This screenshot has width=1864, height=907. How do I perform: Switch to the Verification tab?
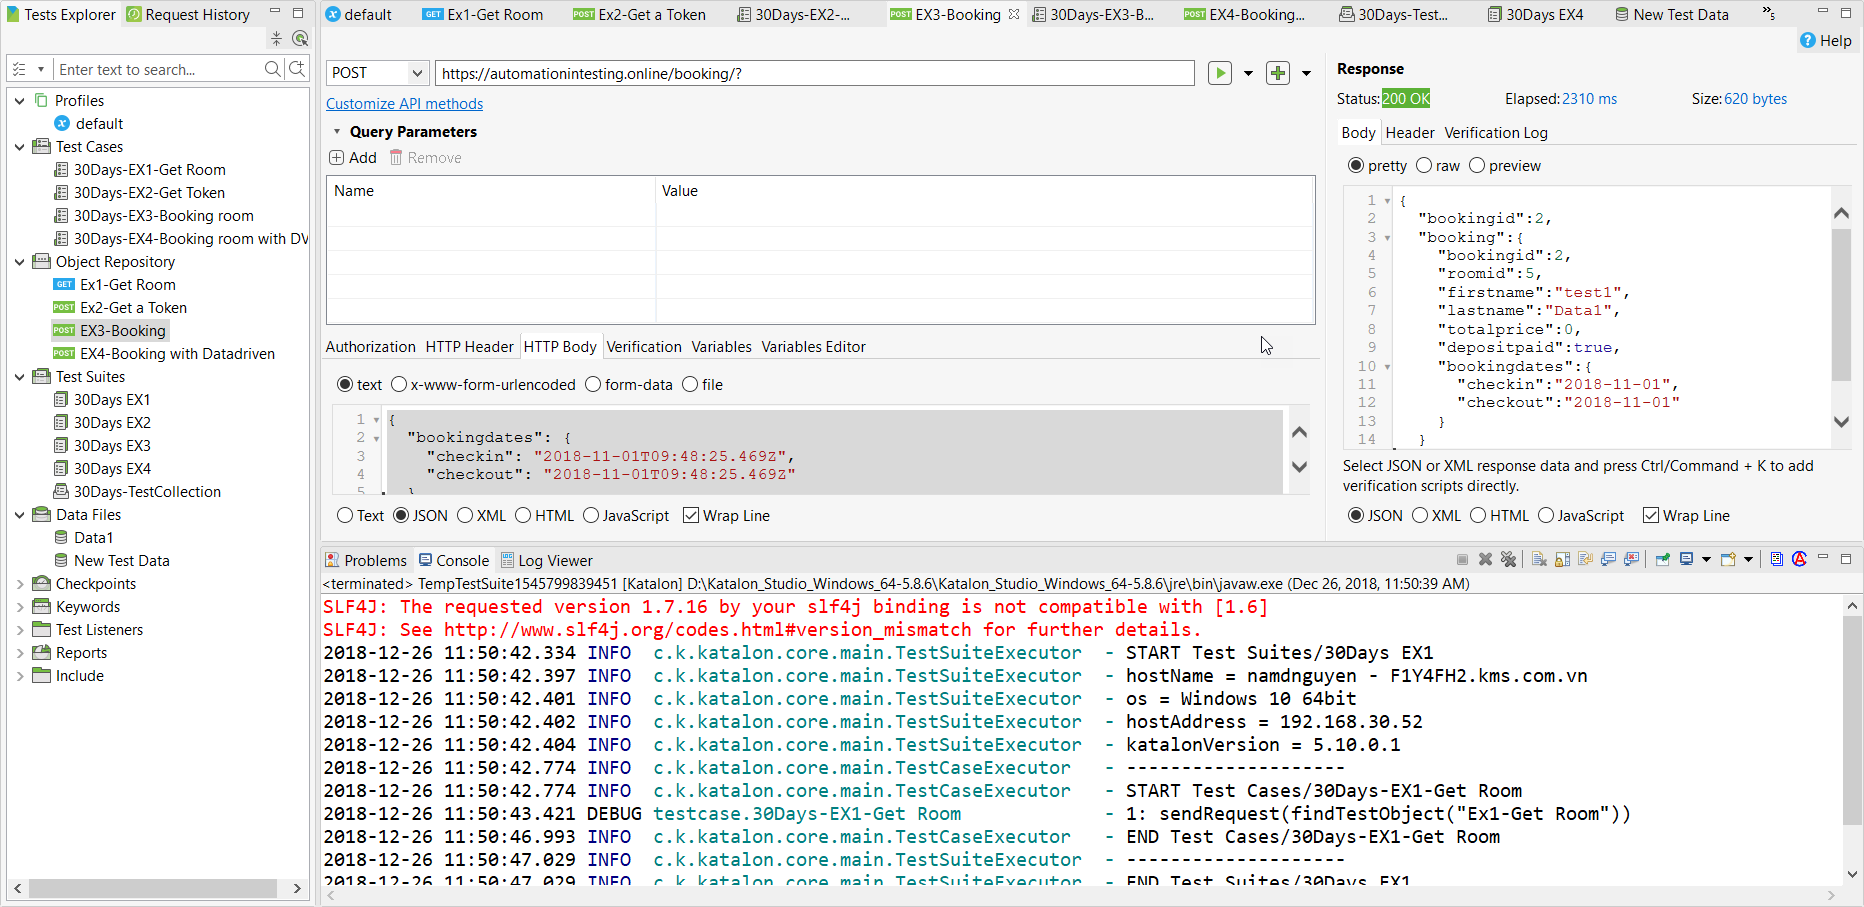[643, 347]
